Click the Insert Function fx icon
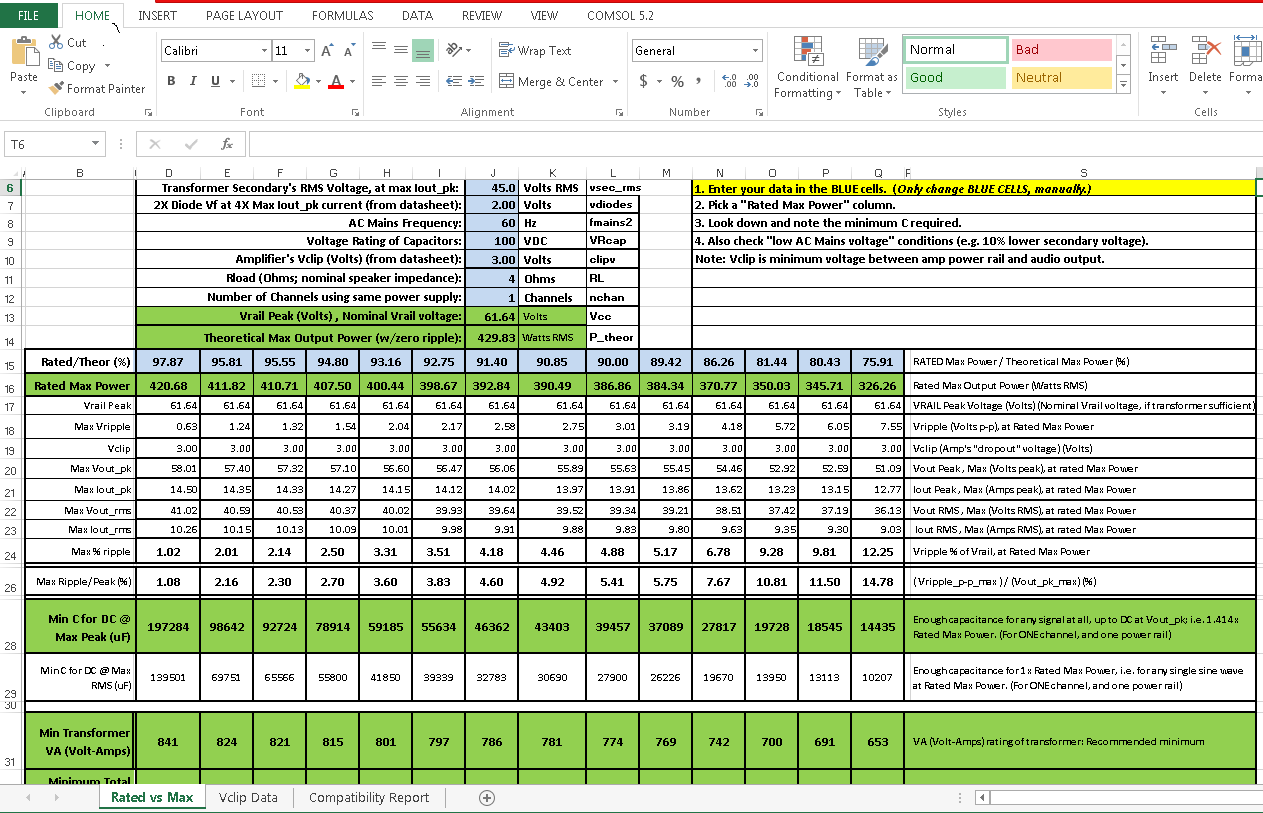Screen dimensions: 1263x813 click(x=227, y=144)
